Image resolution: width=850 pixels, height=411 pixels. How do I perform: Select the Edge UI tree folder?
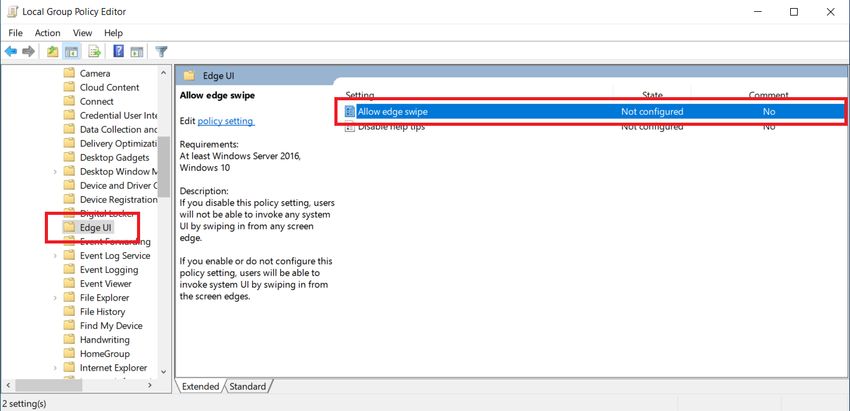[x=88, y=227]
